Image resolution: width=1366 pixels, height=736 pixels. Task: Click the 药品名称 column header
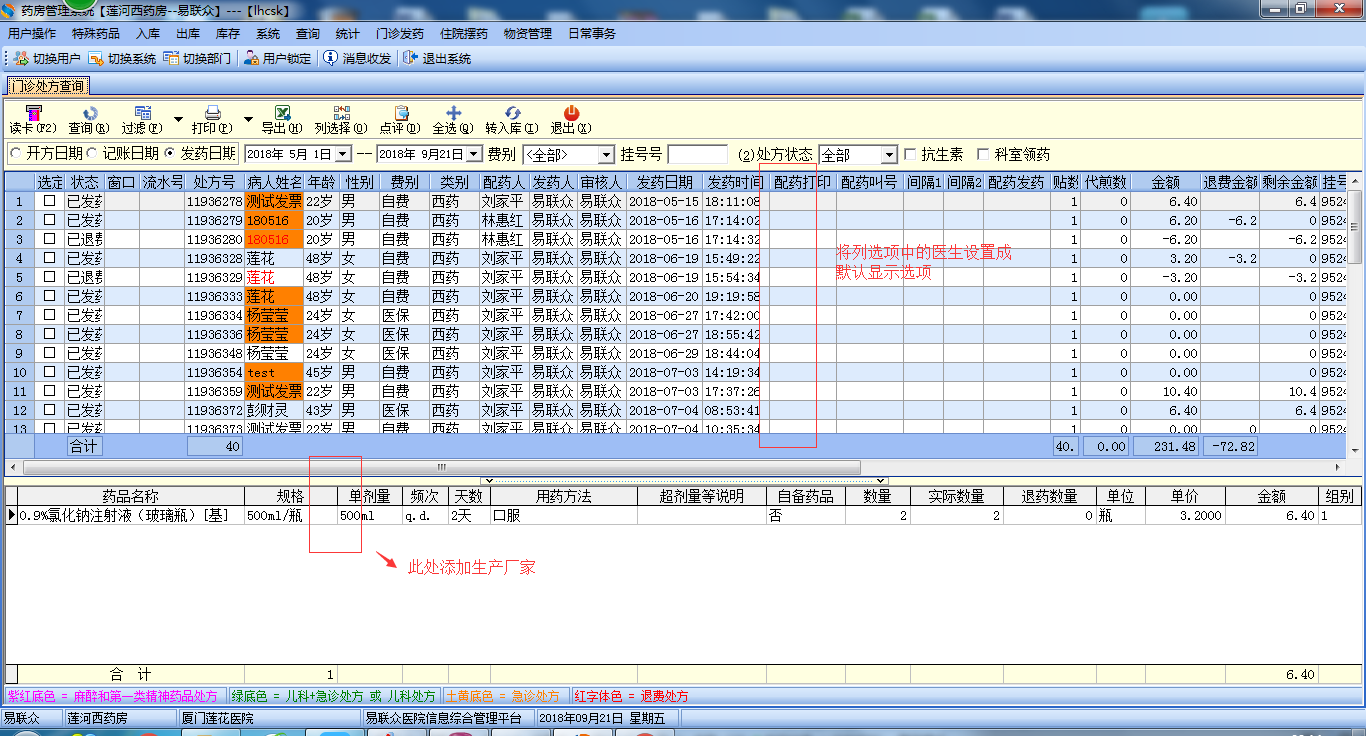click(131, 496)
